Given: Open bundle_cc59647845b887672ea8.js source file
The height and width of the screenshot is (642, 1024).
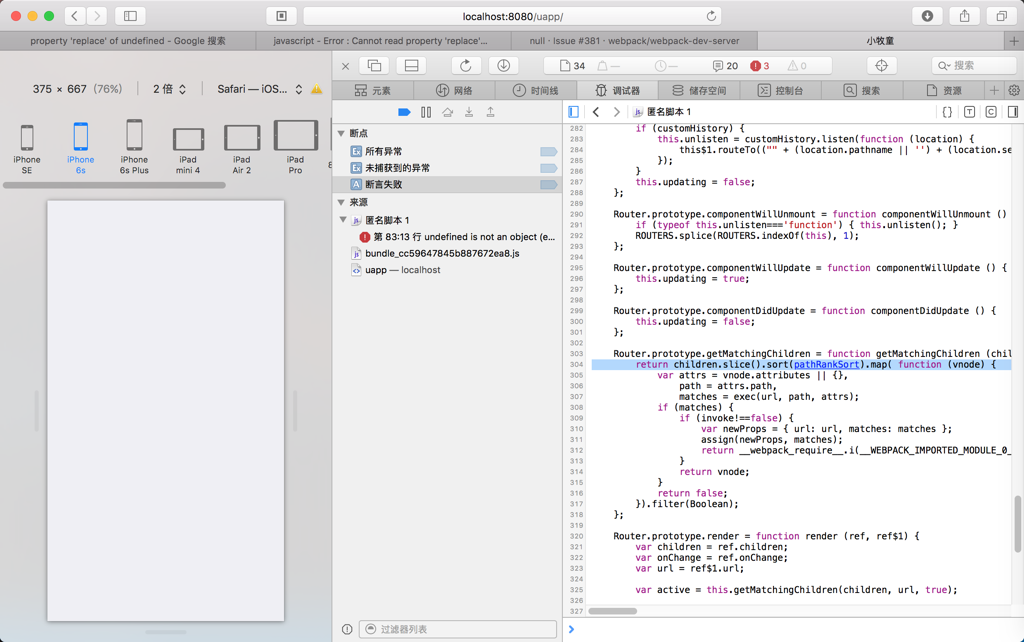Looking at the screenshot, I should click(441, 254).
